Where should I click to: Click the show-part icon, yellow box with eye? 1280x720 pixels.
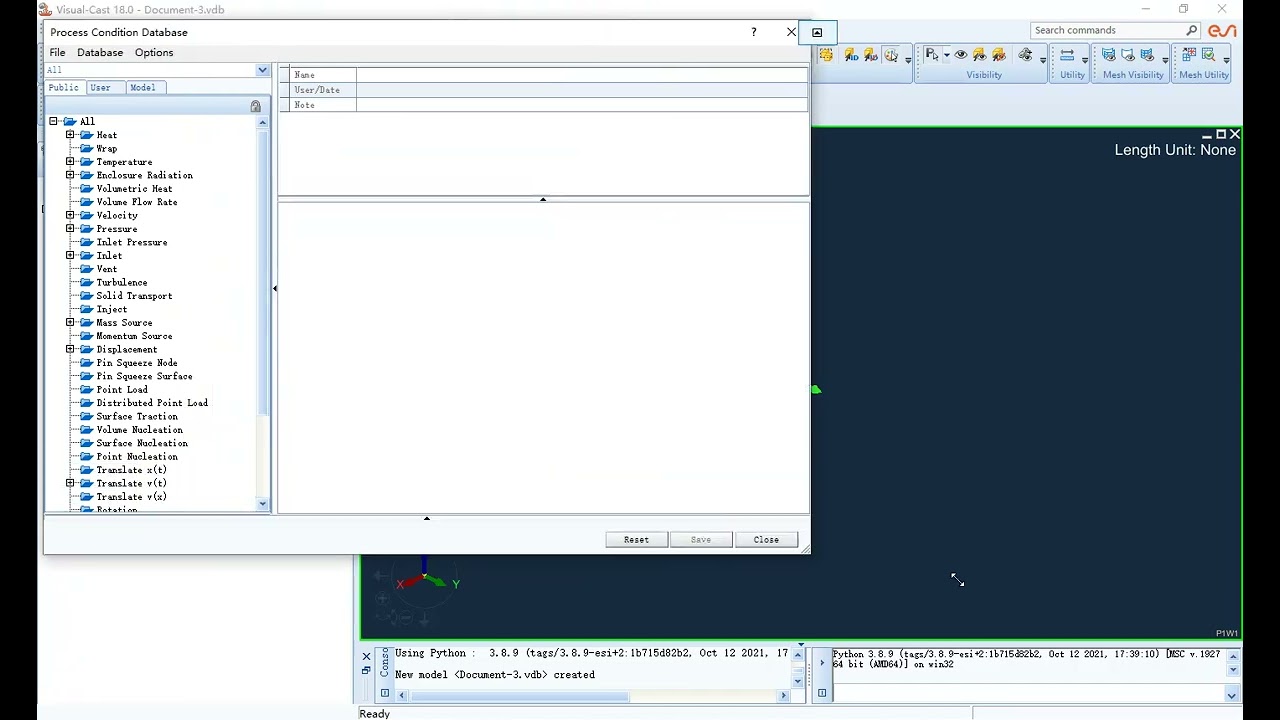click(980, 55)
